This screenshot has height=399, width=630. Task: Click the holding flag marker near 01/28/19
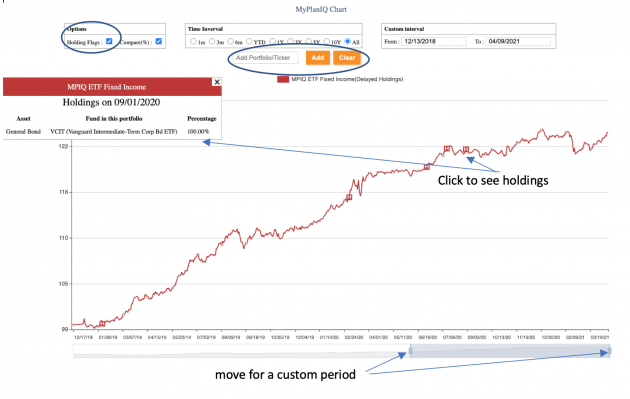click(x=102, y=323)
